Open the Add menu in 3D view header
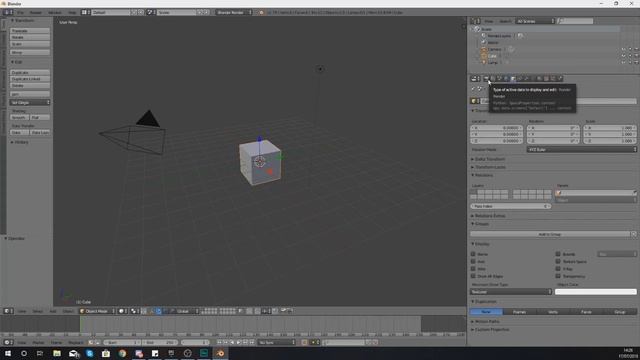The image size is (640, 360). (x=53, y=311)
